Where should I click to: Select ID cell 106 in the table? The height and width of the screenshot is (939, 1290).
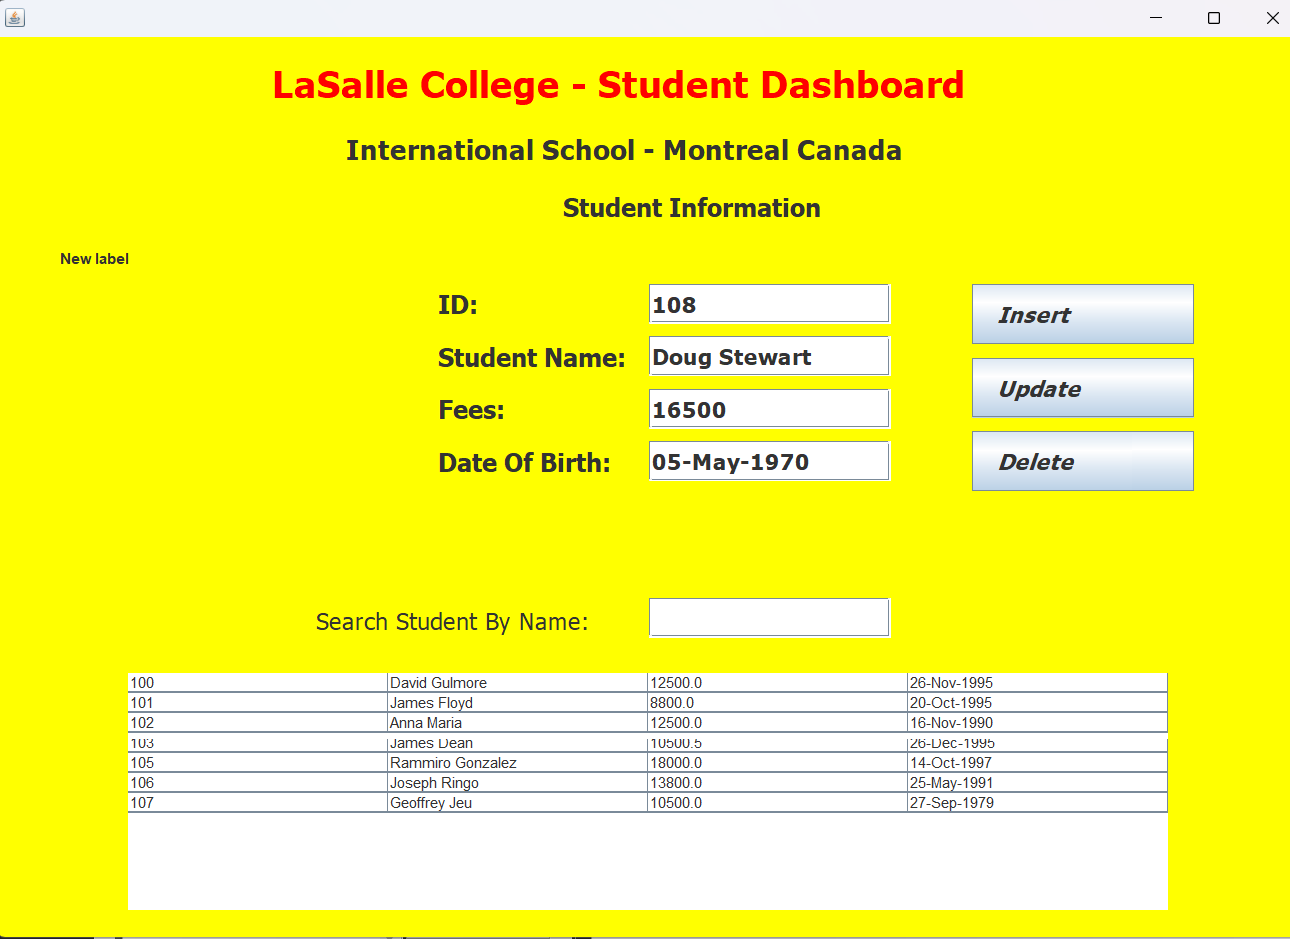tap(258, 783)
